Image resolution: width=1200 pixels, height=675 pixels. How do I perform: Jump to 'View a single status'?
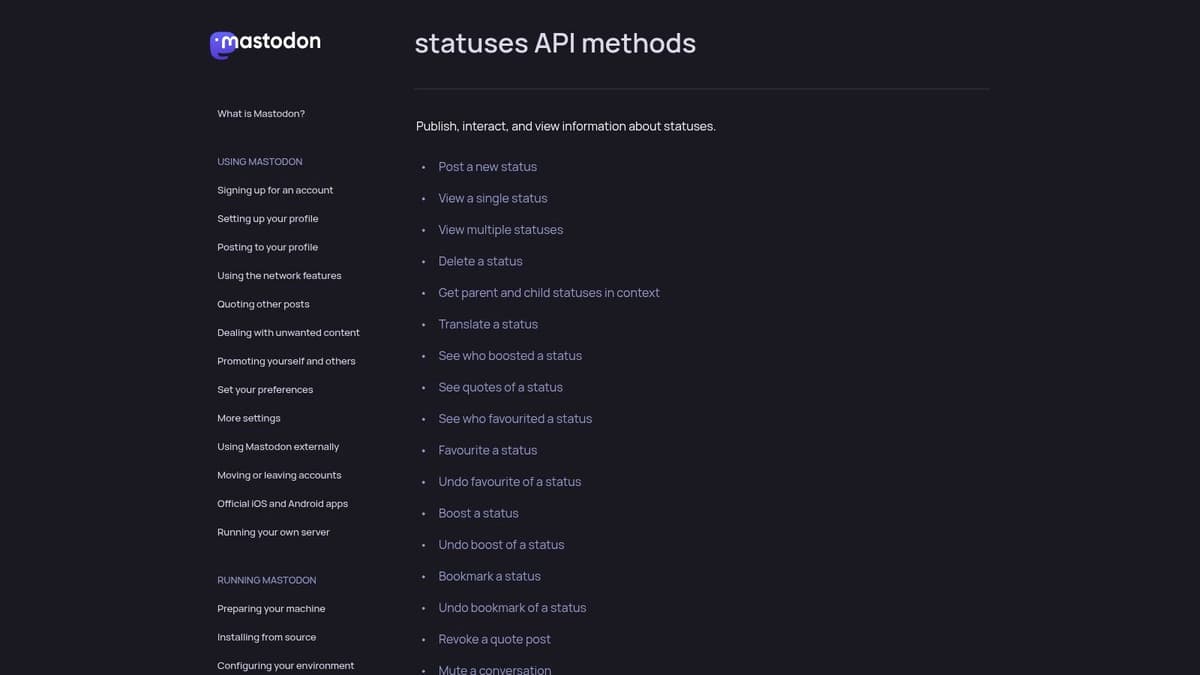coord(493,198)
